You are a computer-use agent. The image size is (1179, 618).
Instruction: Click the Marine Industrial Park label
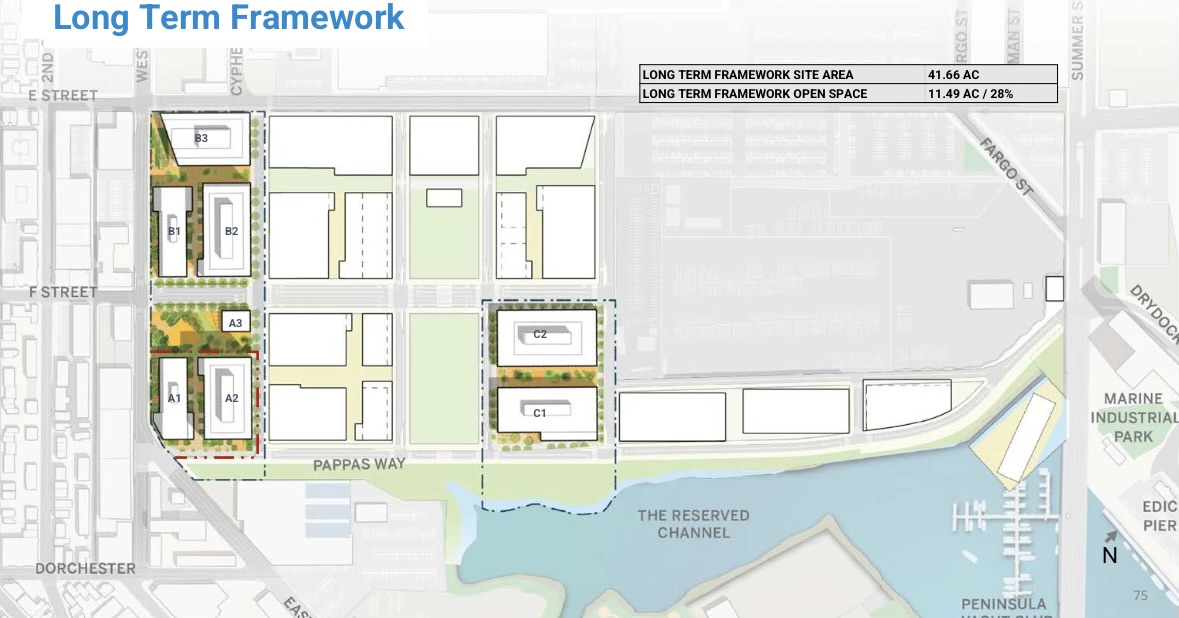(x=1134, y=417)
